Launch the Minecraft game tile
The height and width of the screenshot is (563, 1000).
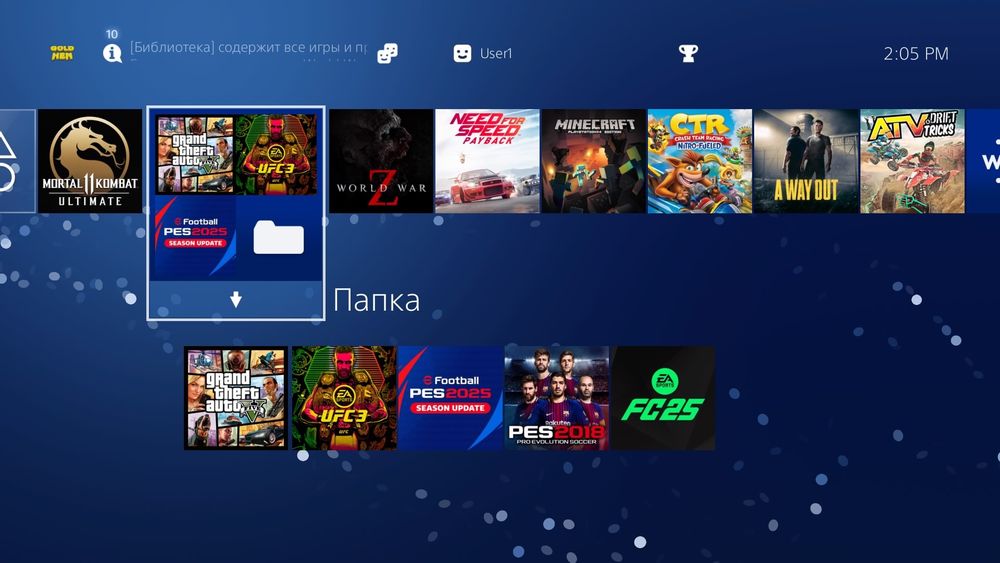point(594,161)
